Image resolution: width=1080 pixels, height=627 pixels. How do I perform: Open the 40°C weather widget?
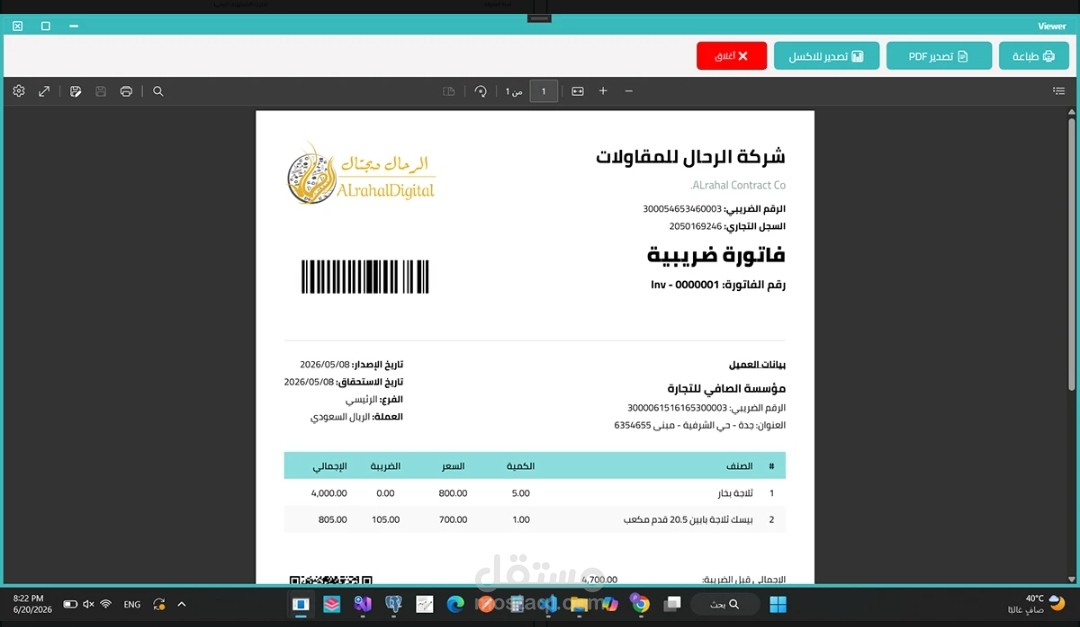(x=1037, y=604)
